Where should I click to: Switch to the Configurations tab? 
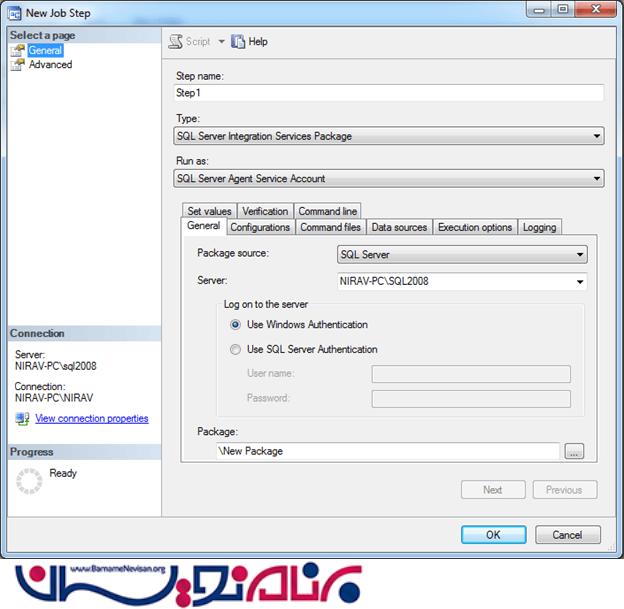pos(260,227)
